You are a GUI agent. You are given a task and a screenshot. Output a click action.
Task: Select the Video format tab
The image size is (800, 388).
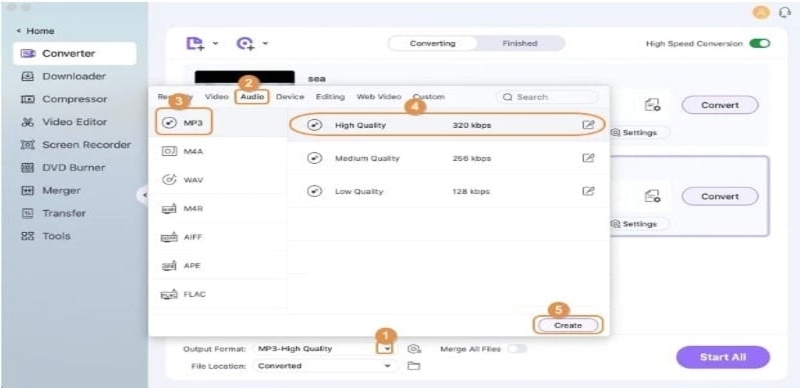click(x=217, y=96)
